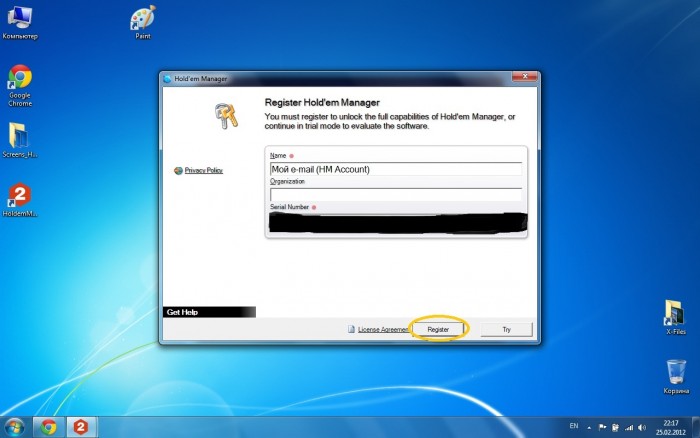Click the Get Help bar
This screenshot has width=700, height=438.
pos(209,312)
